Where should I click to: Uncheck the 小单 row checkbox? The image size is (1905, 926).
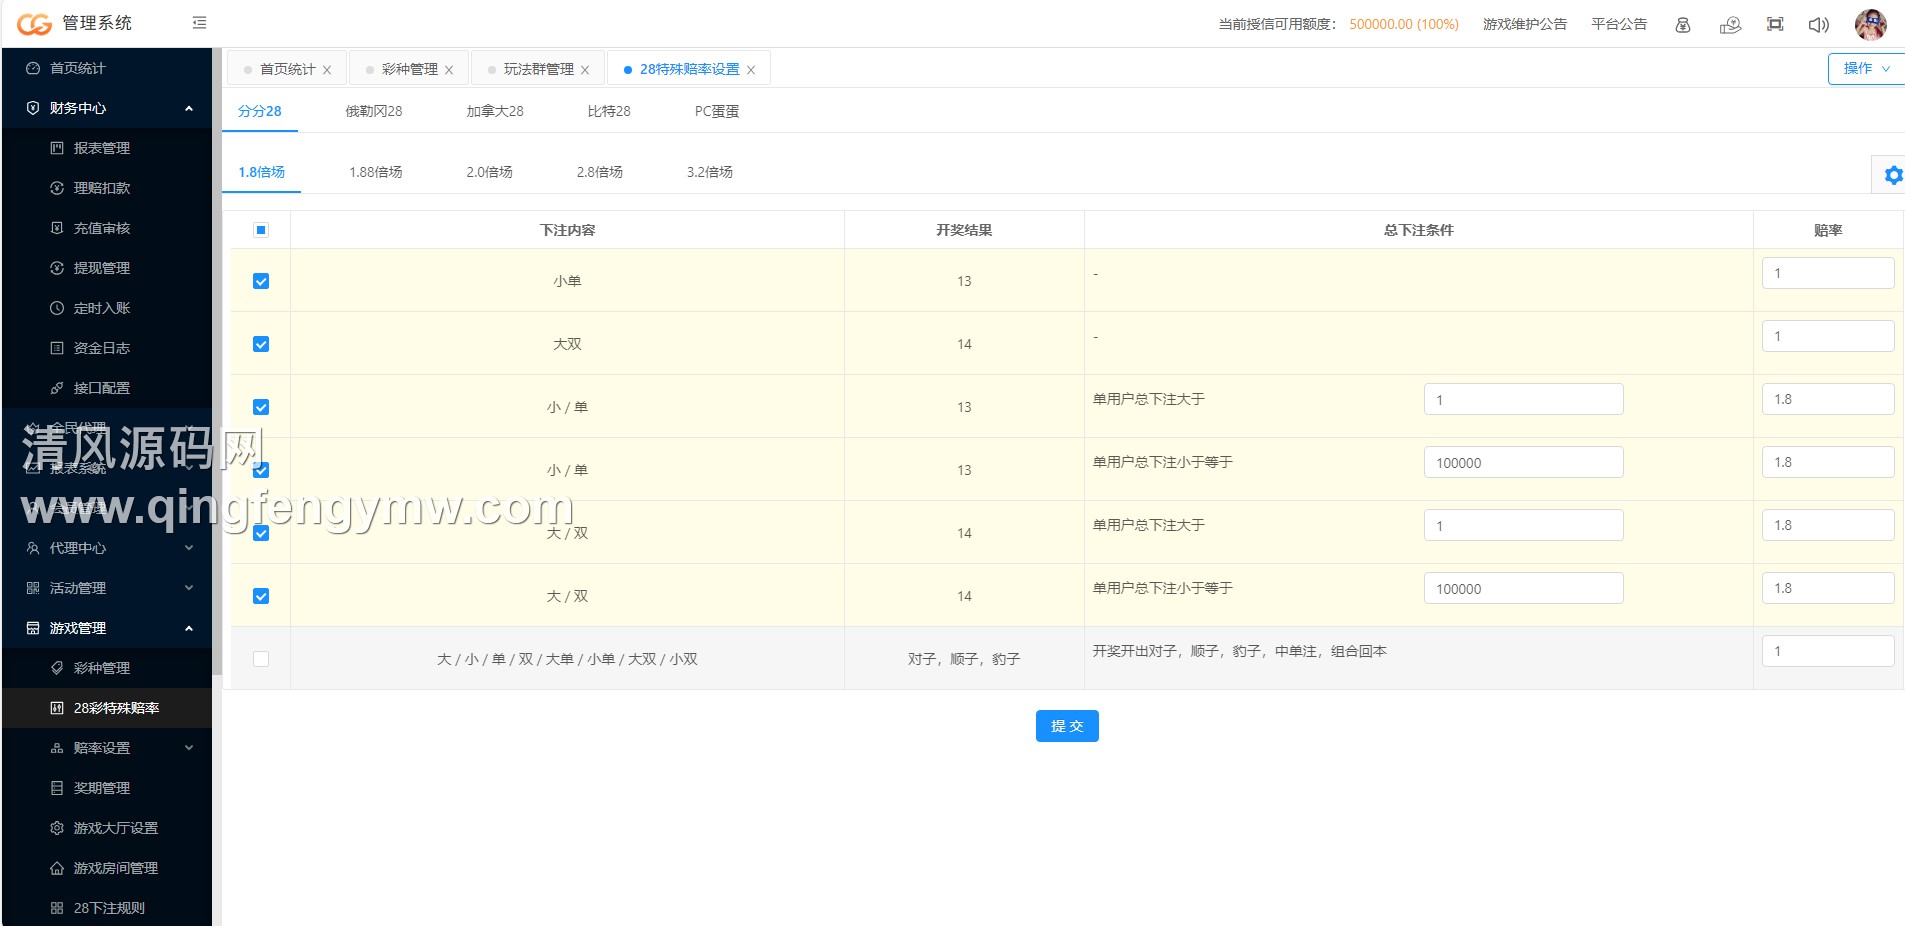coord(261,281)
